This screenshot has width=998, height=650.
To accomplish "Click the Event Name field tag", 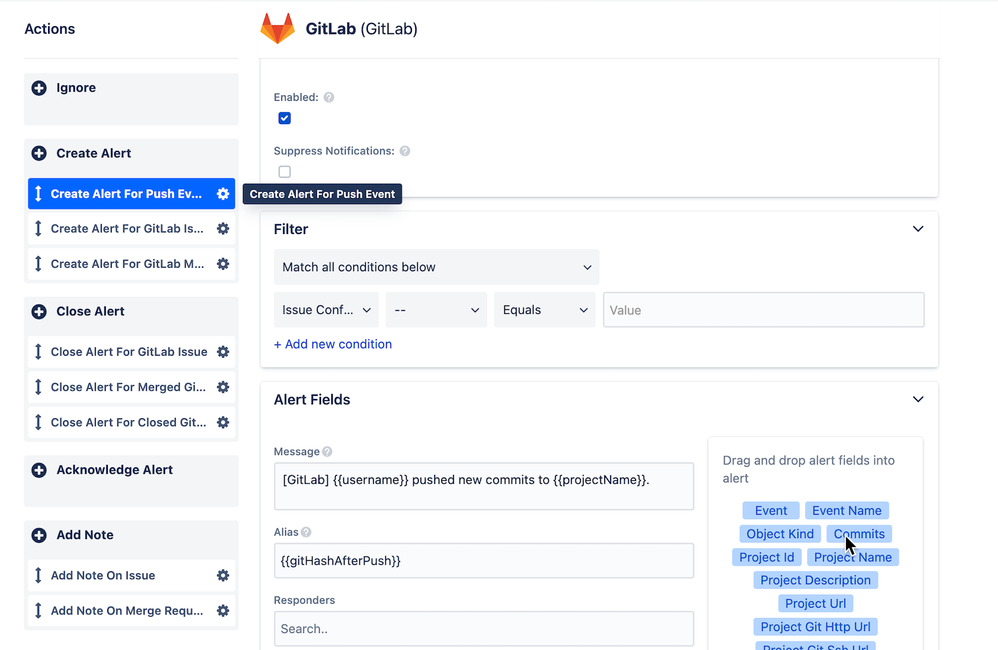I will click(847, 511).
